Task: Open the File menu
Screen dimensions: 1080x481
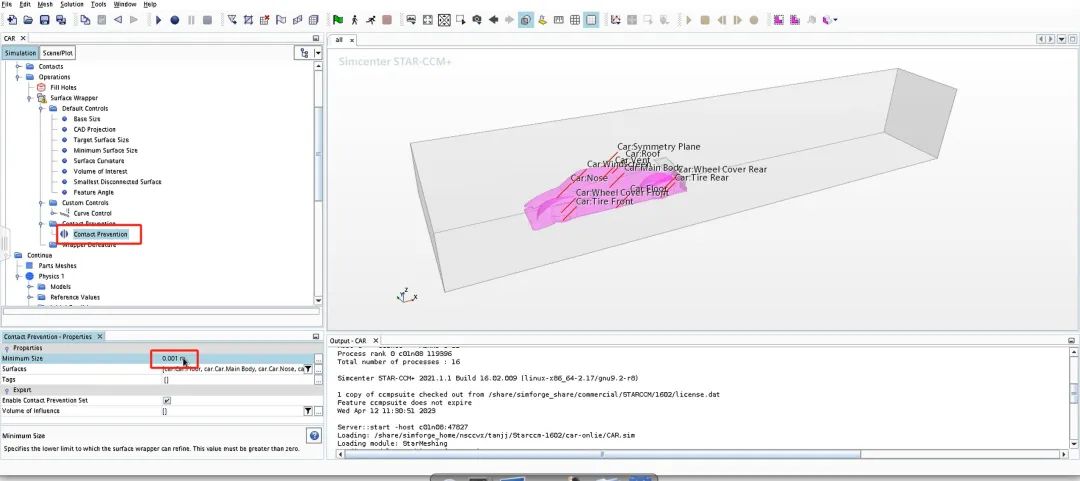Action: pos(6,4)
